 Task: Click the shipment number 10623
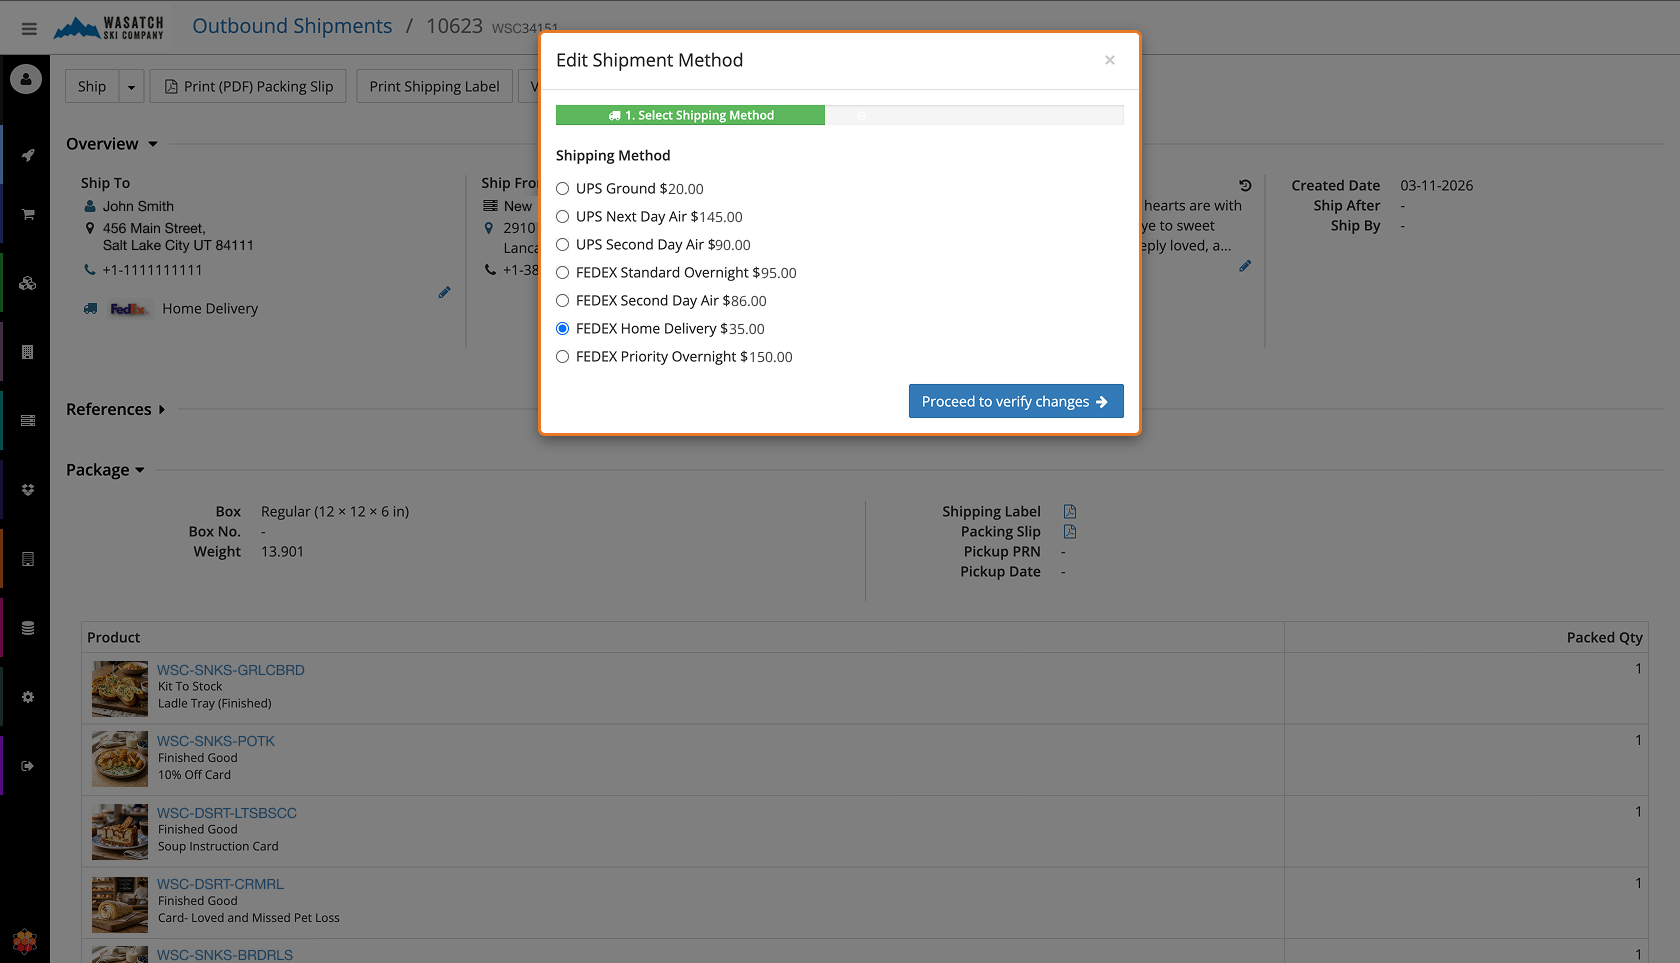click(454, 26)
